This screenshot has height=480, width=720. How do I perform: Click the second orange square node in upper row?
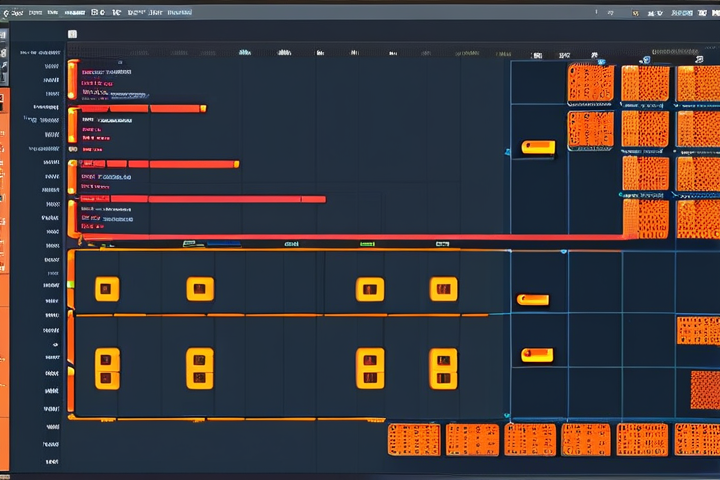[200, 289]
